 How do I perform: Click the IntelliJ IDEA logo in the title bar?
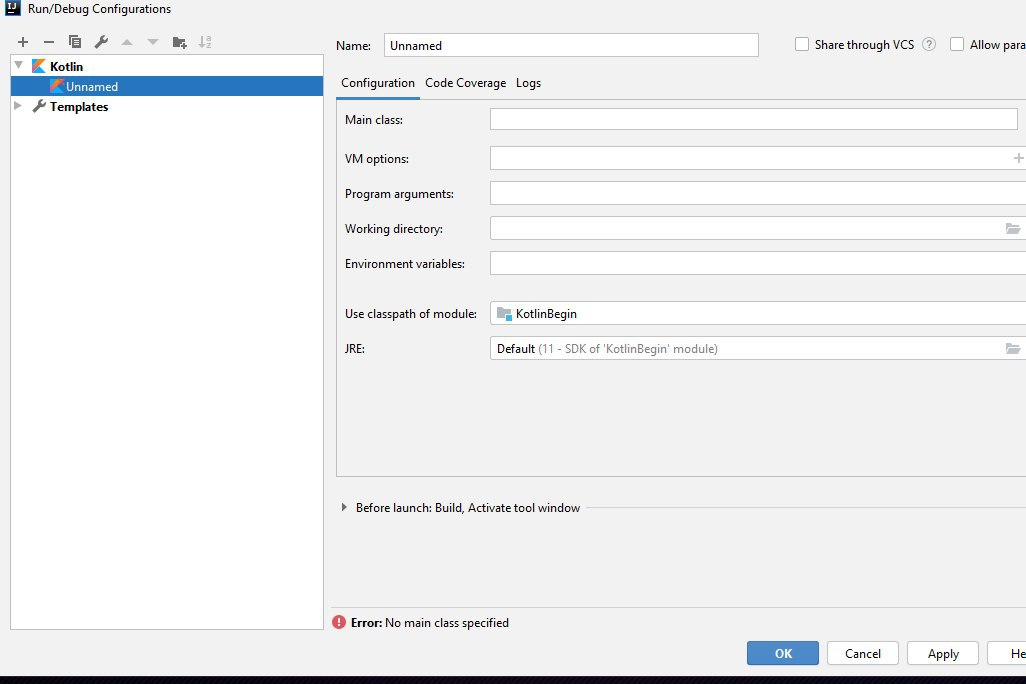12,8
